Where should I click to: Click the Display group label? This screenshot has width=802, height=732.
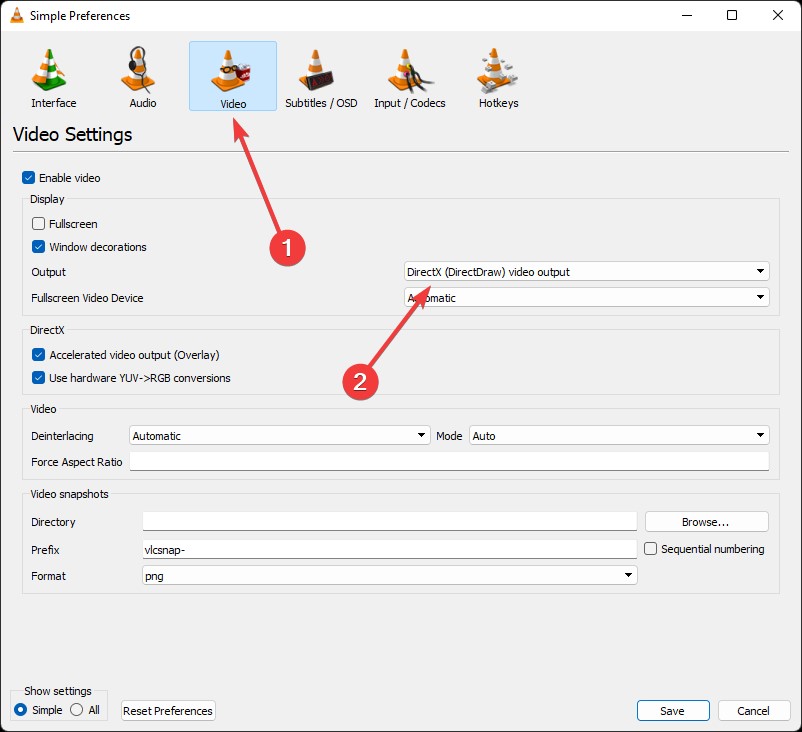click(47, 199)
